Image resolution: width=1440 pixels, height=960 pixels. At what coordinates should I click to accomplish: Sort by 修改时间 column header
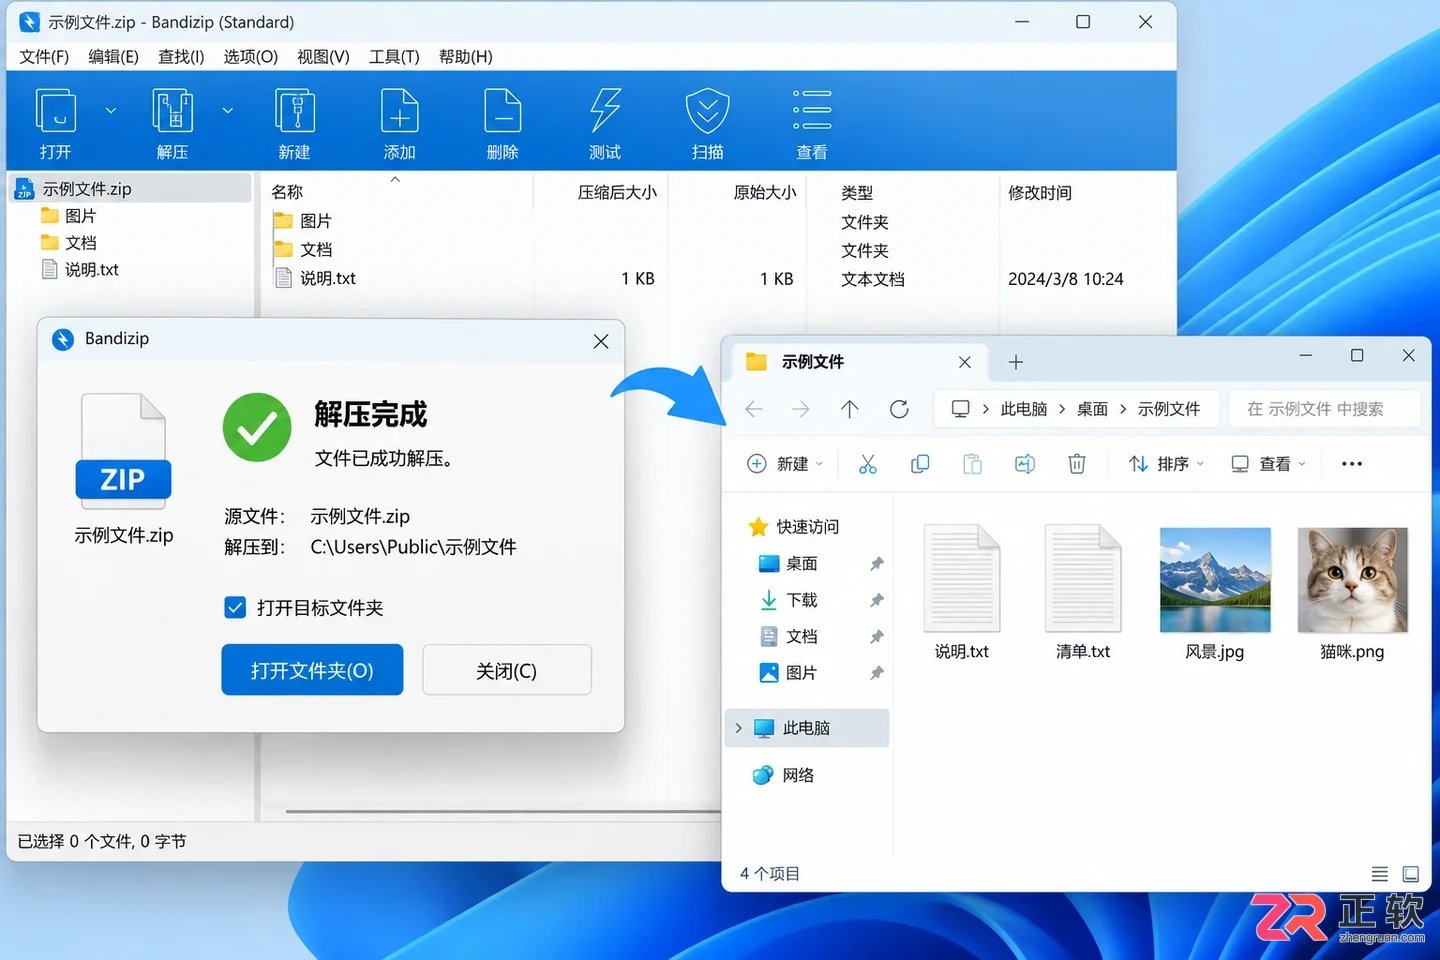pos(1040,192)
